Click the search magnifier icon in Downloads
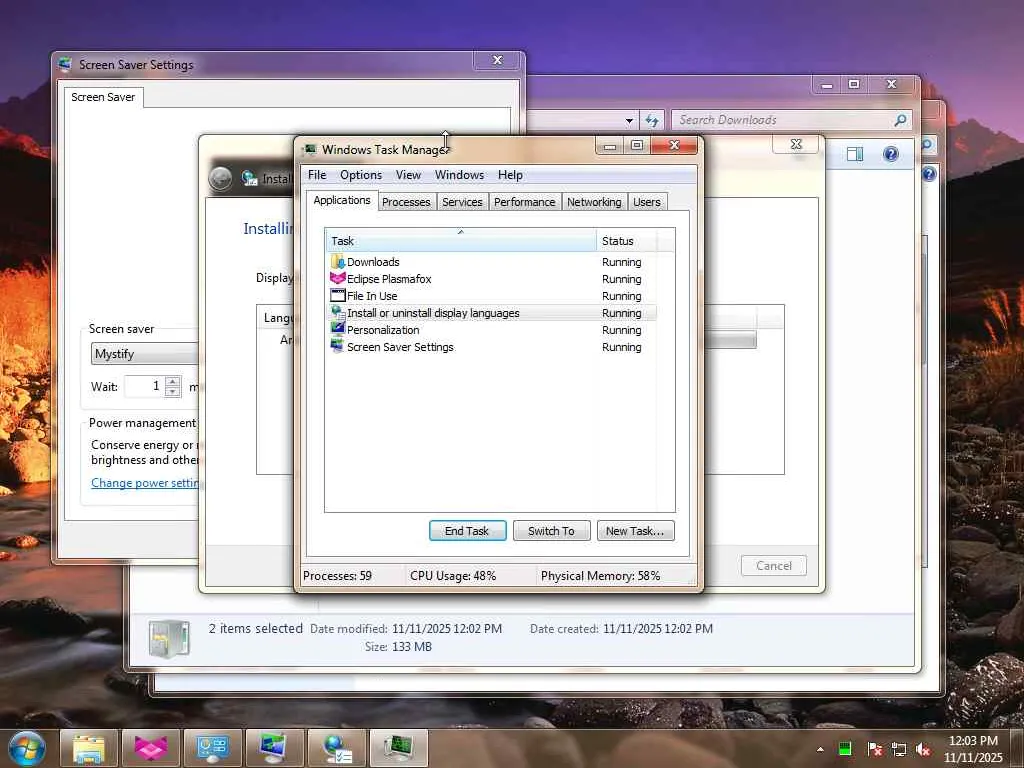 [x=901, y=120]
